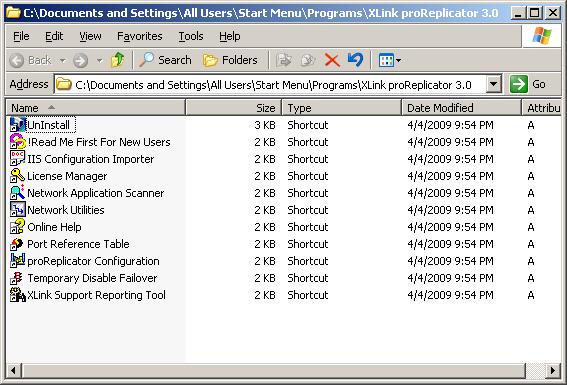Select 'Temporary Disable Failover' file name

click(92, 278)
